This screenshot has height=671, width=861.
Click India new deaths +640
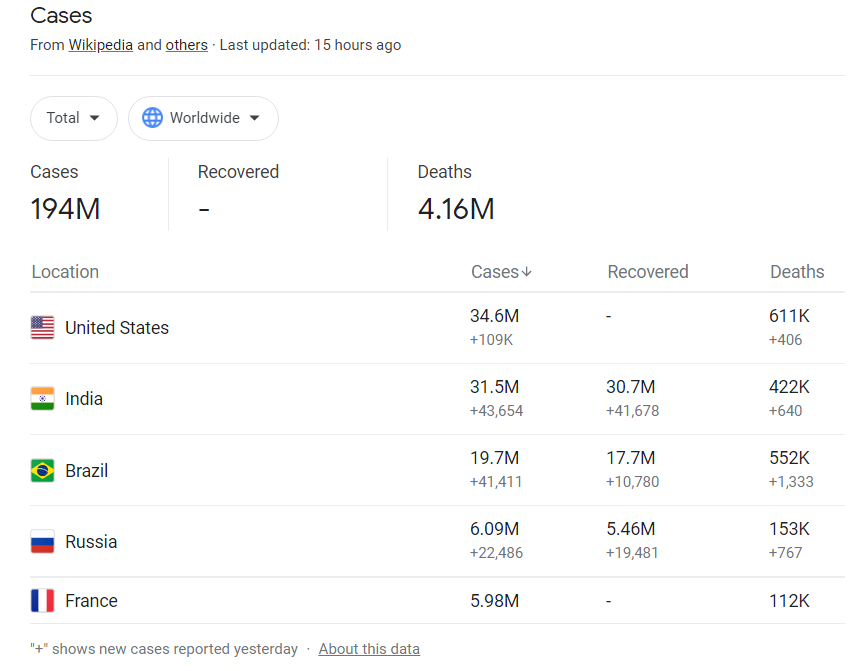point(785,411)
